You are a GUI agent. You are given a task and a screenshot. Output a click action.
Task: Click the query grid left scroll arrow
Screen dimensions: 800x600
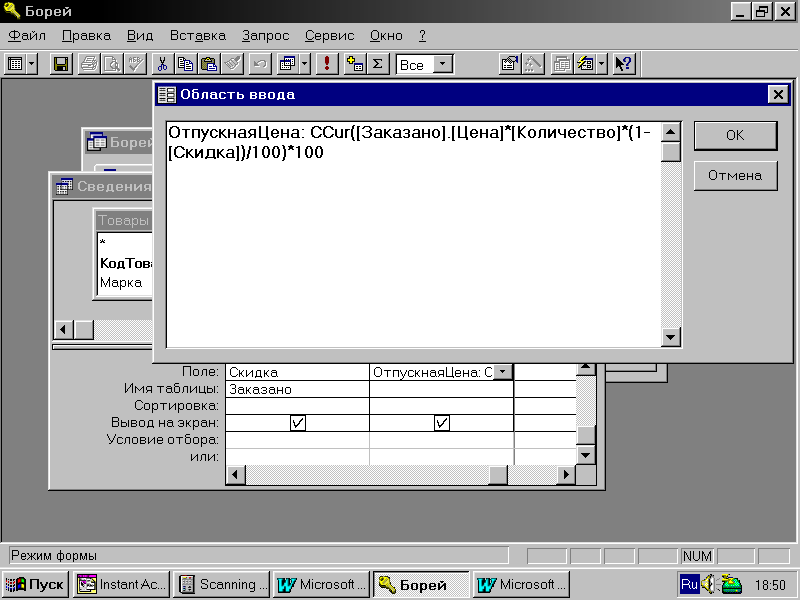coord(235,474)
